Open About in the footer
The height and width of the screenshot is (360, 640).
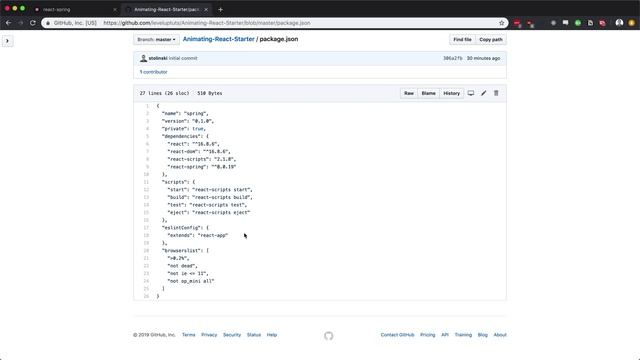500,335
